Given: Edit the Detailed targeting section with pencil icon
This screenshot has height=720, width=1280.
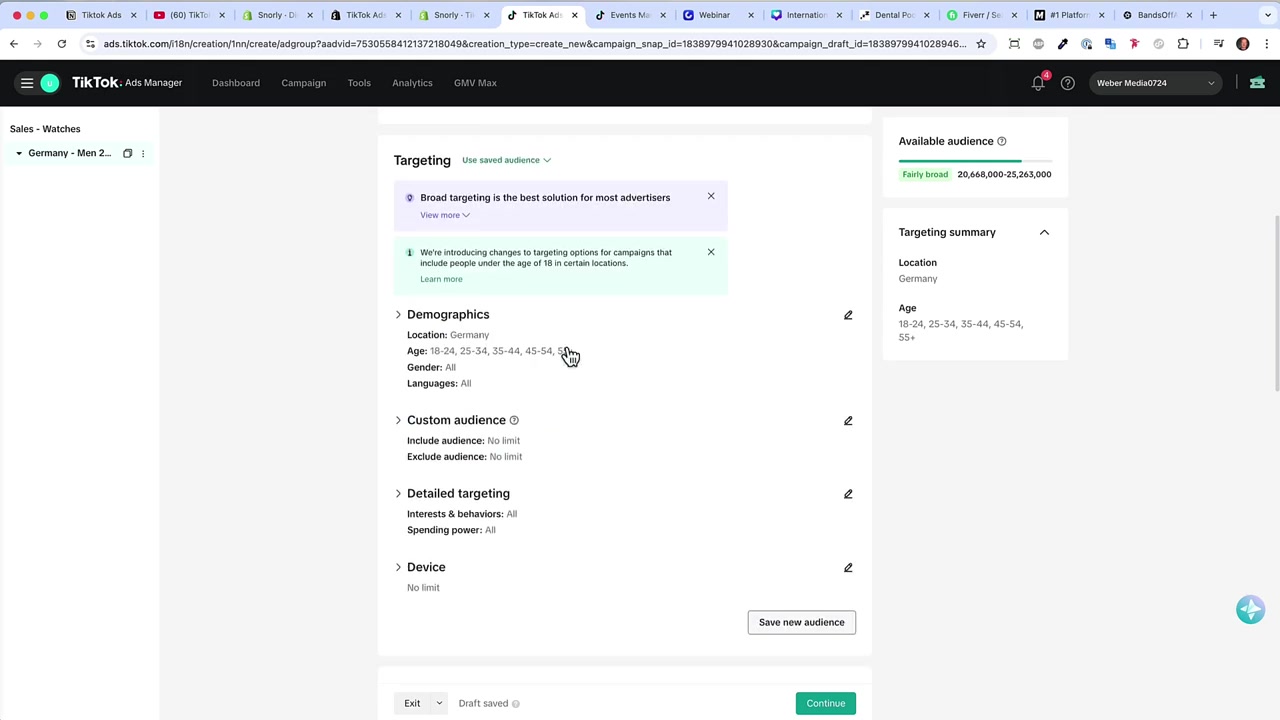Looking at the screenshot, I should (x=848, y=494).
